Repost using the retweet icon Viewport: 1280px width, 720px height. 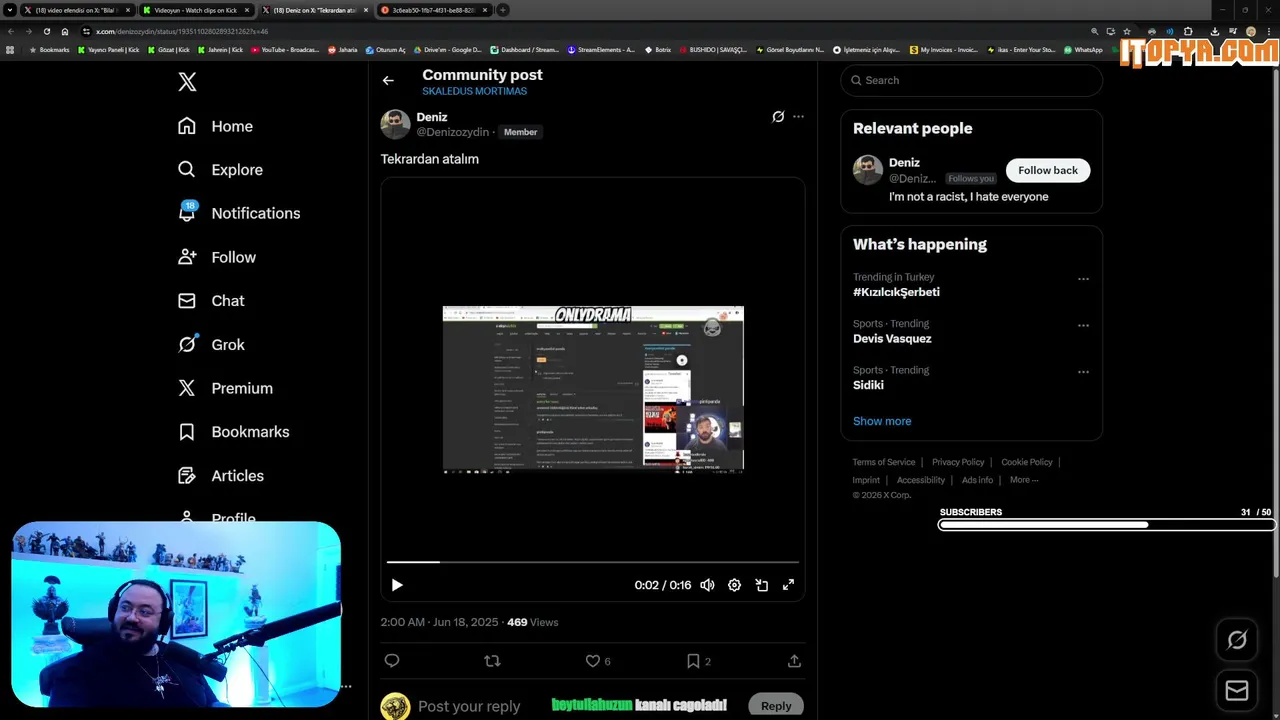coord(492,661)
